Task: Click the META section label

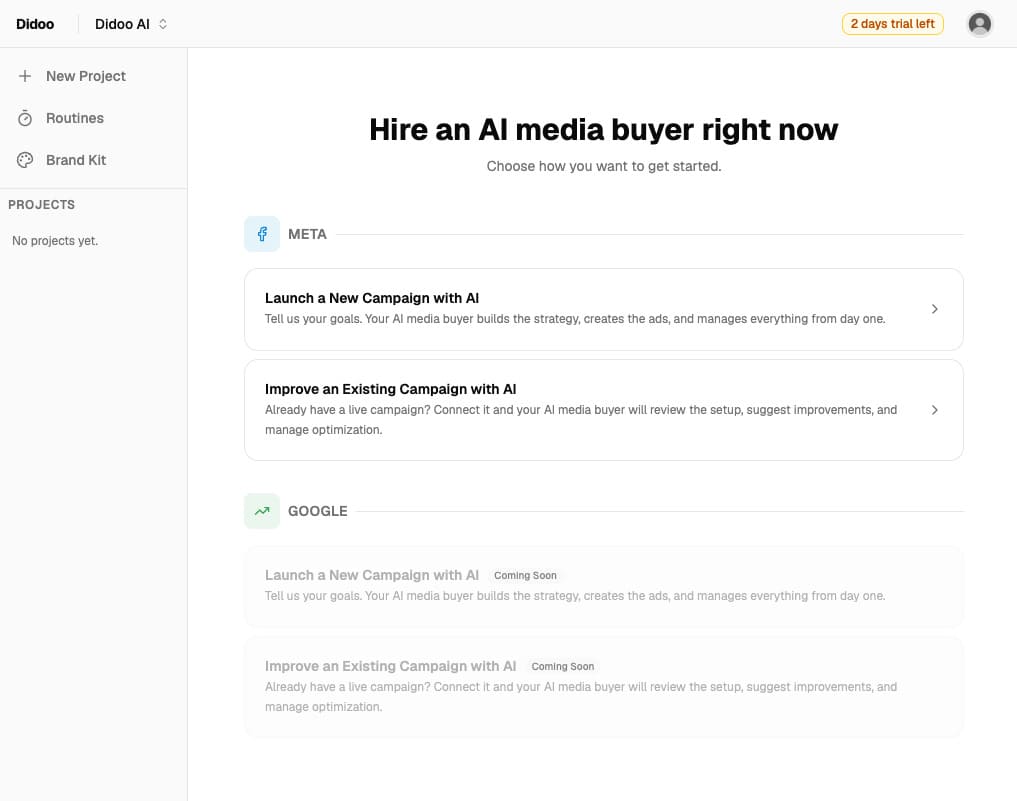Action: [x=307, y=234]
